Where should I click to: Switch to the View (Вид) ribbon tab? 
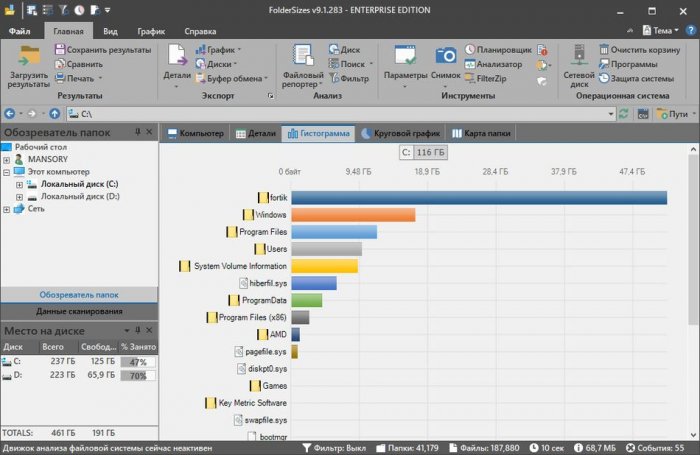pyautogui.click(x=110, y=31)
